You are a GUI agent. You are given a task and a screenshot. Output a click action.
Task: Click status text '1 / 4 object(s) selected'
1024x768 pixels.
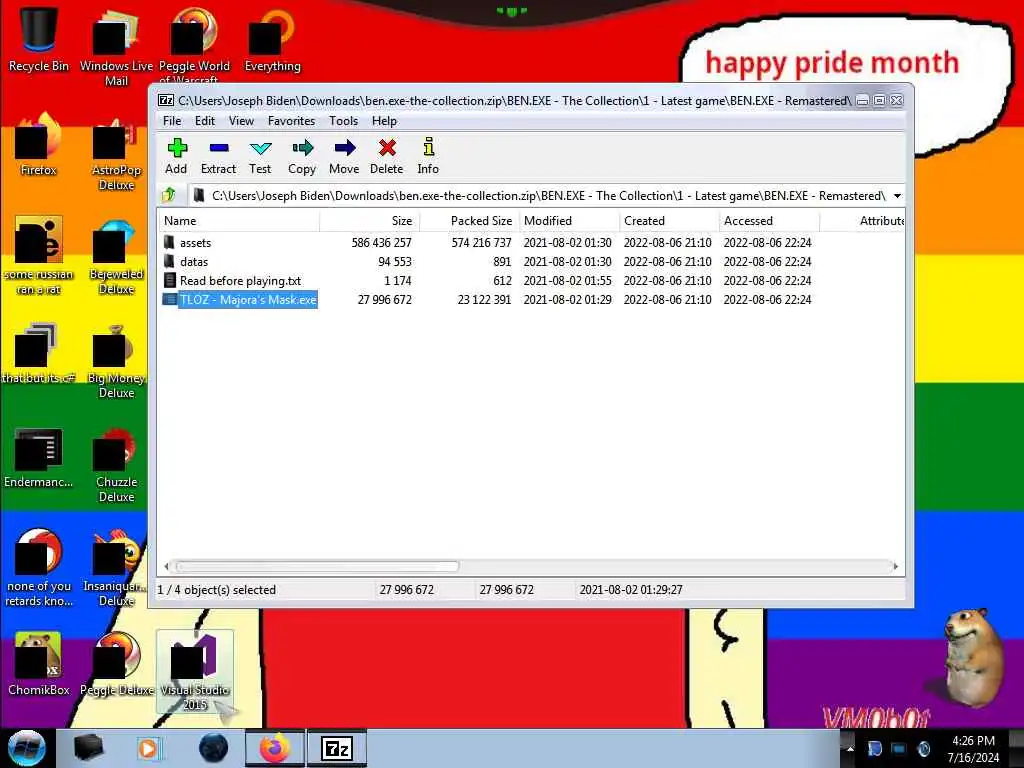pyautogui.click(x=217, y=590)
